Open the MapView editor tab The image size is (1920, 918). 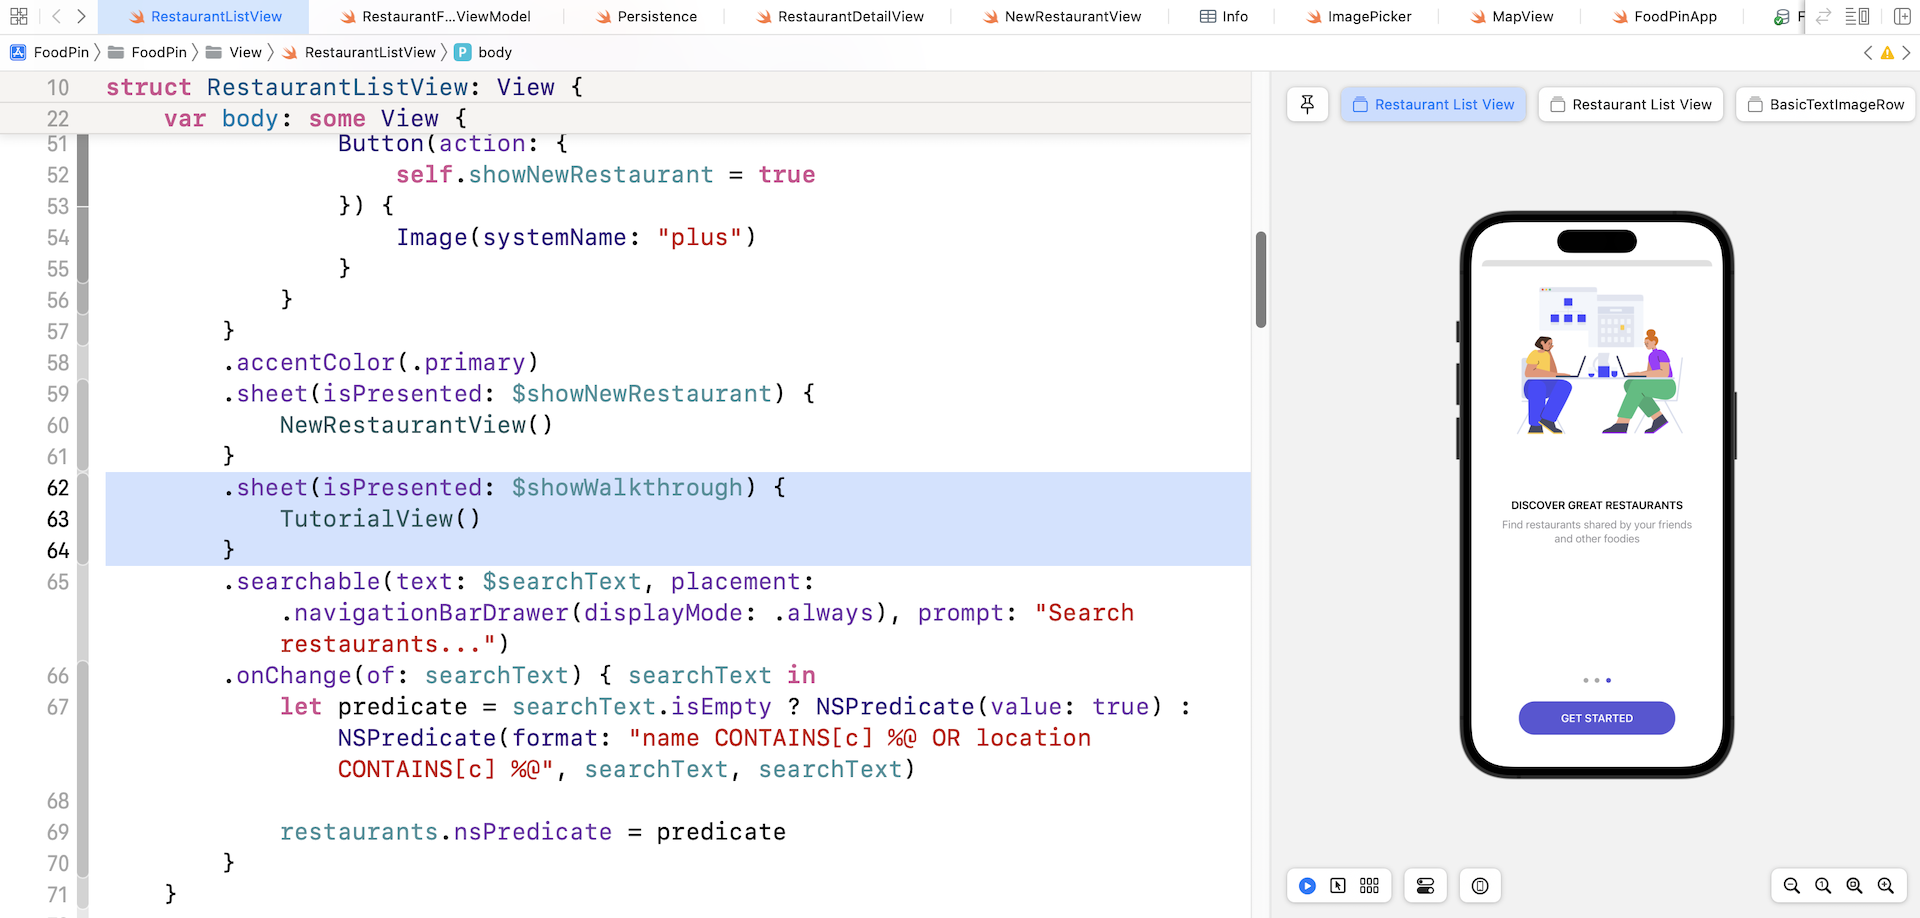click(x=1522, y=16)
